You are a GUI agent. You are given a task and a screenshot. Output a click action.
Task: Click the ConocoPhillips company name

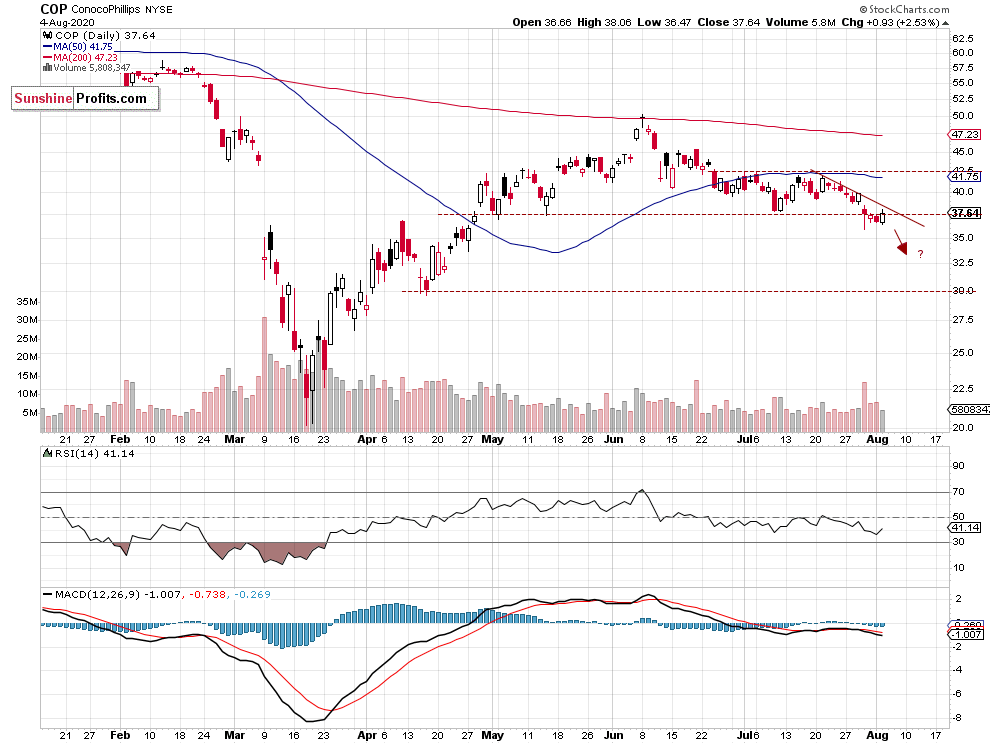point(106,9)
